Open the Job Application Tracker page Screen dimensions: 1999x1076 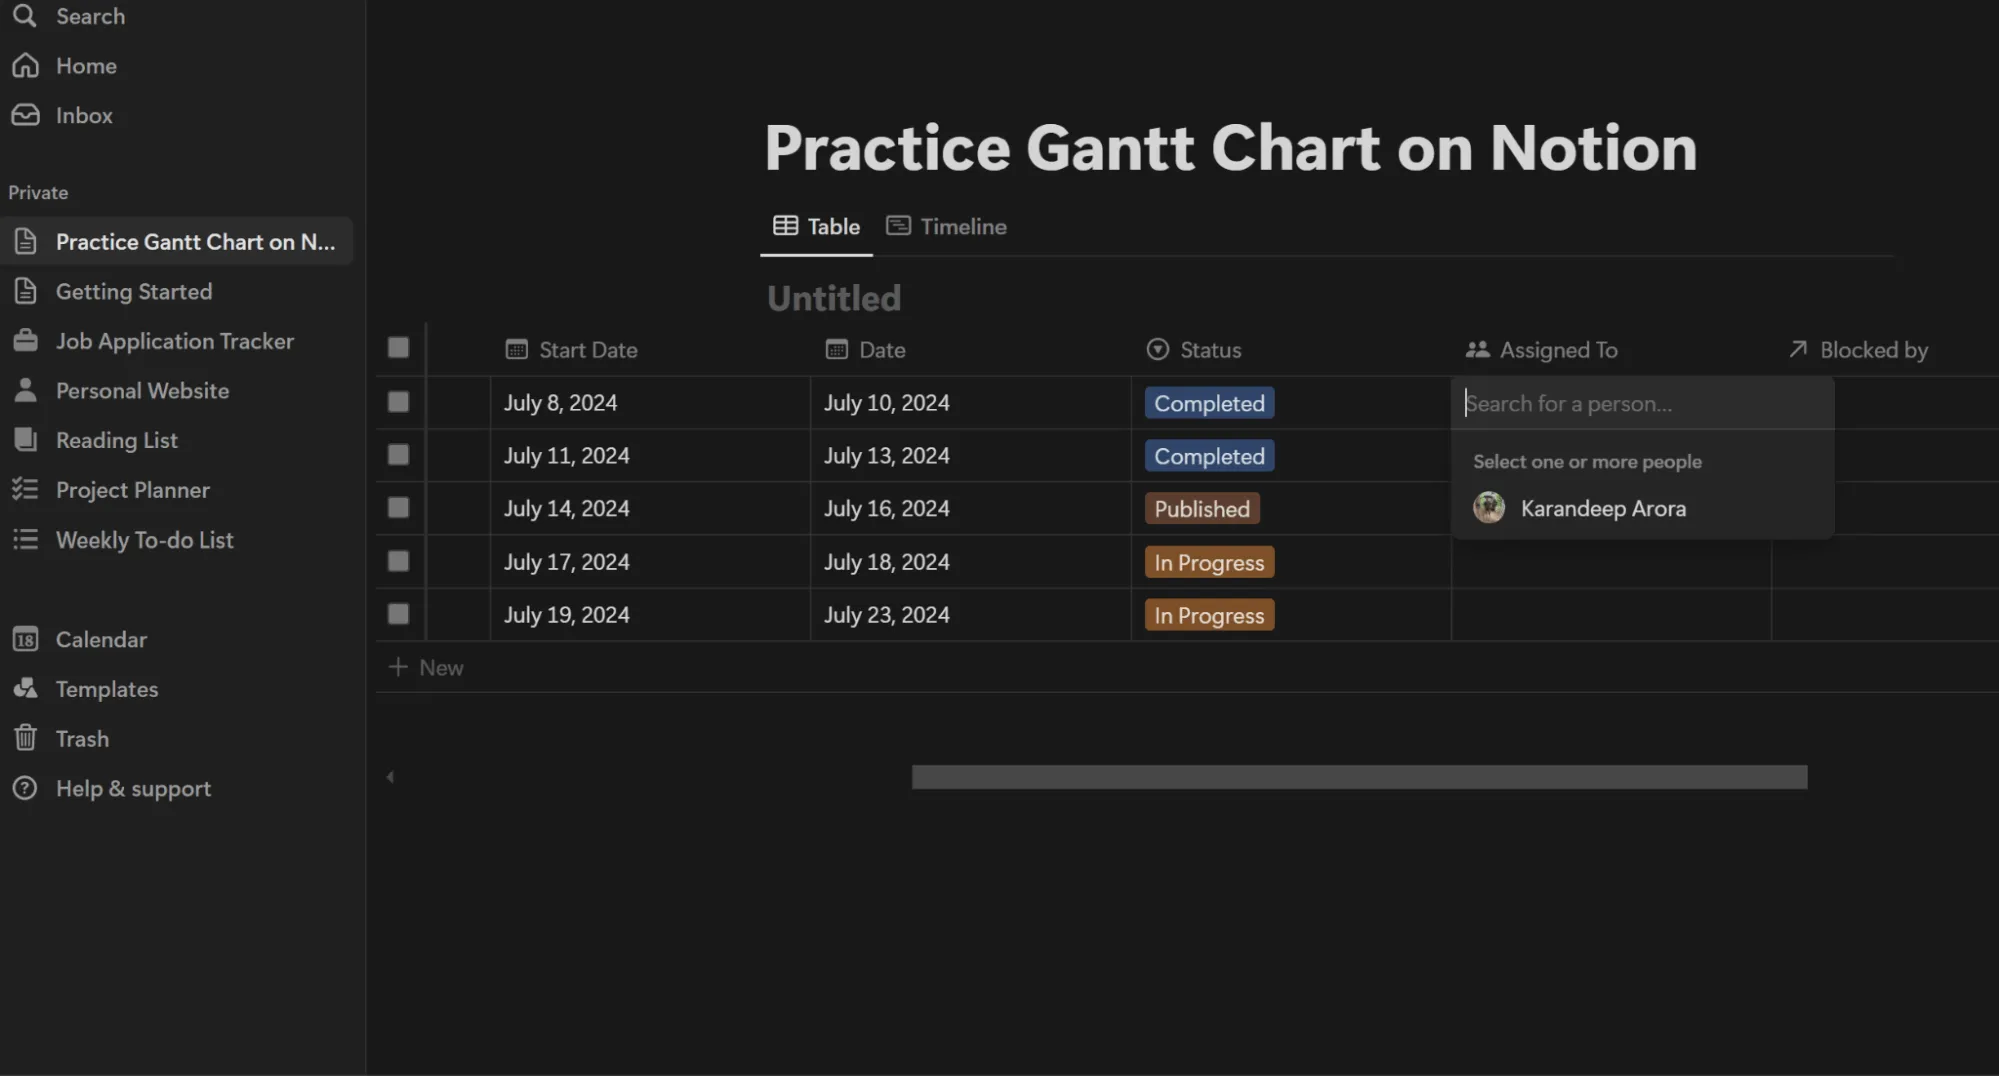(x=176, y=341)
